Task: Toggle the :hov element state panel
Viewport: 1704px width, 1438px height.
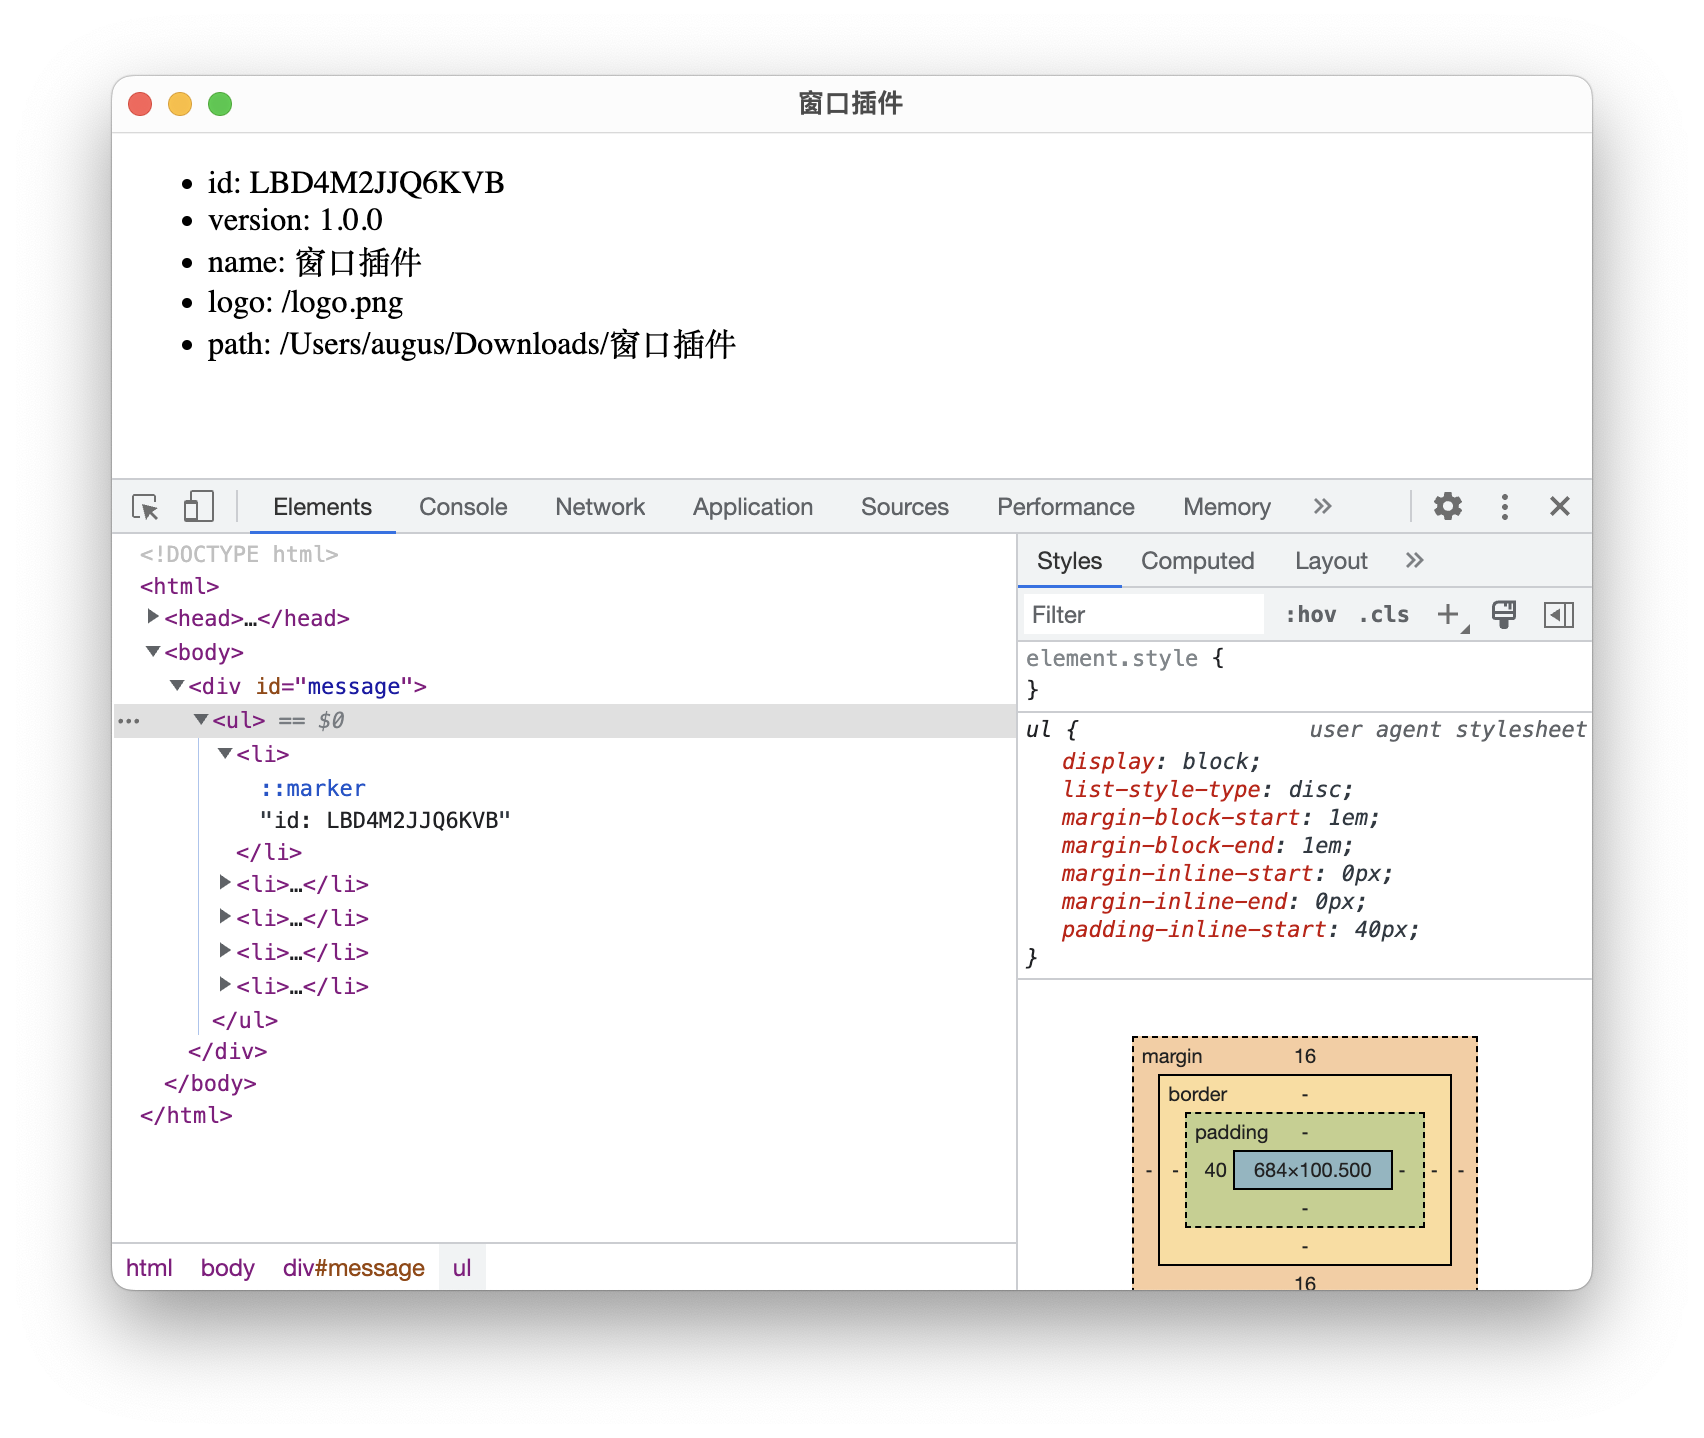Action: pos(1310,615)
